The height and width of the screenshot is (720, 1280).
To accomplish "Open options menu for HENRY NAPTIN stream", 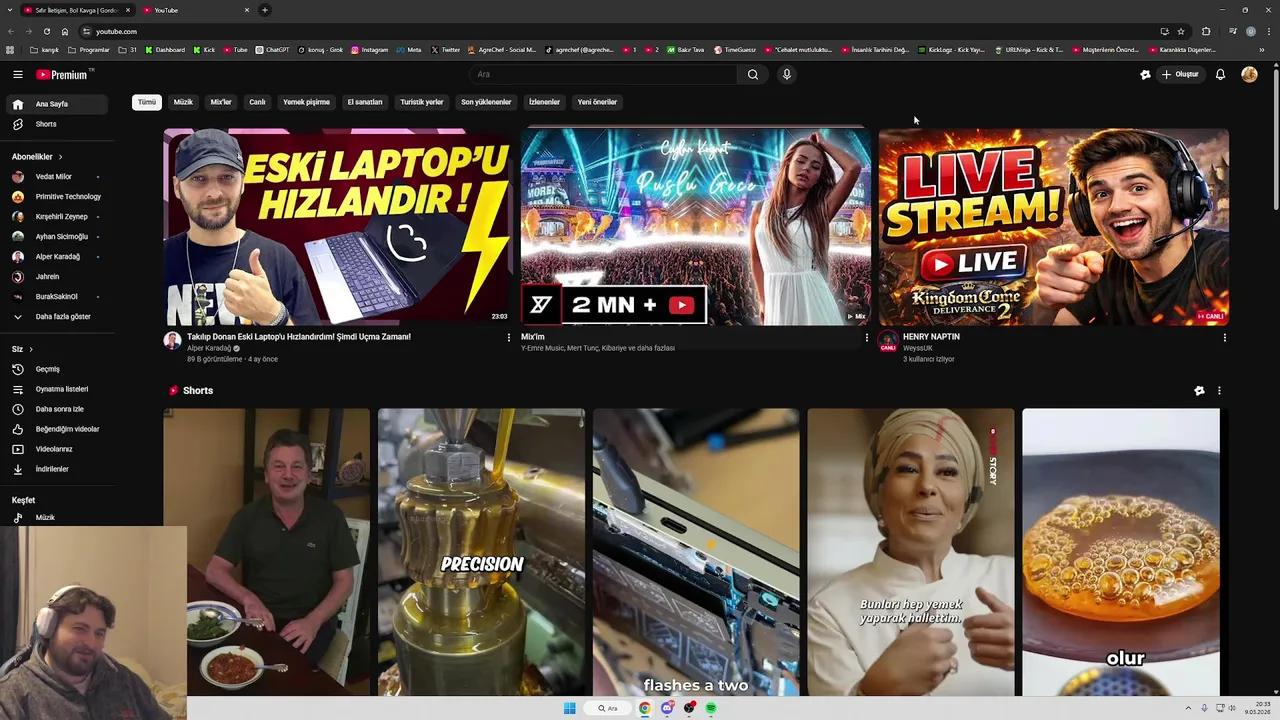I will pos(1224,338).
